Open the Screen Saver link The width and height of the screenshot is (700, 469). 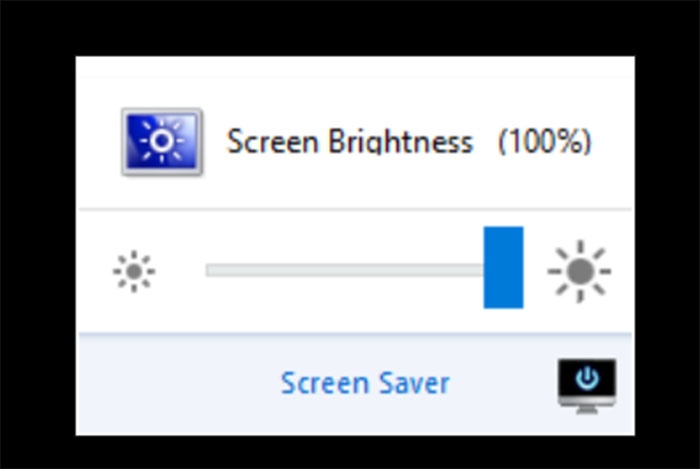coord(365,383)
